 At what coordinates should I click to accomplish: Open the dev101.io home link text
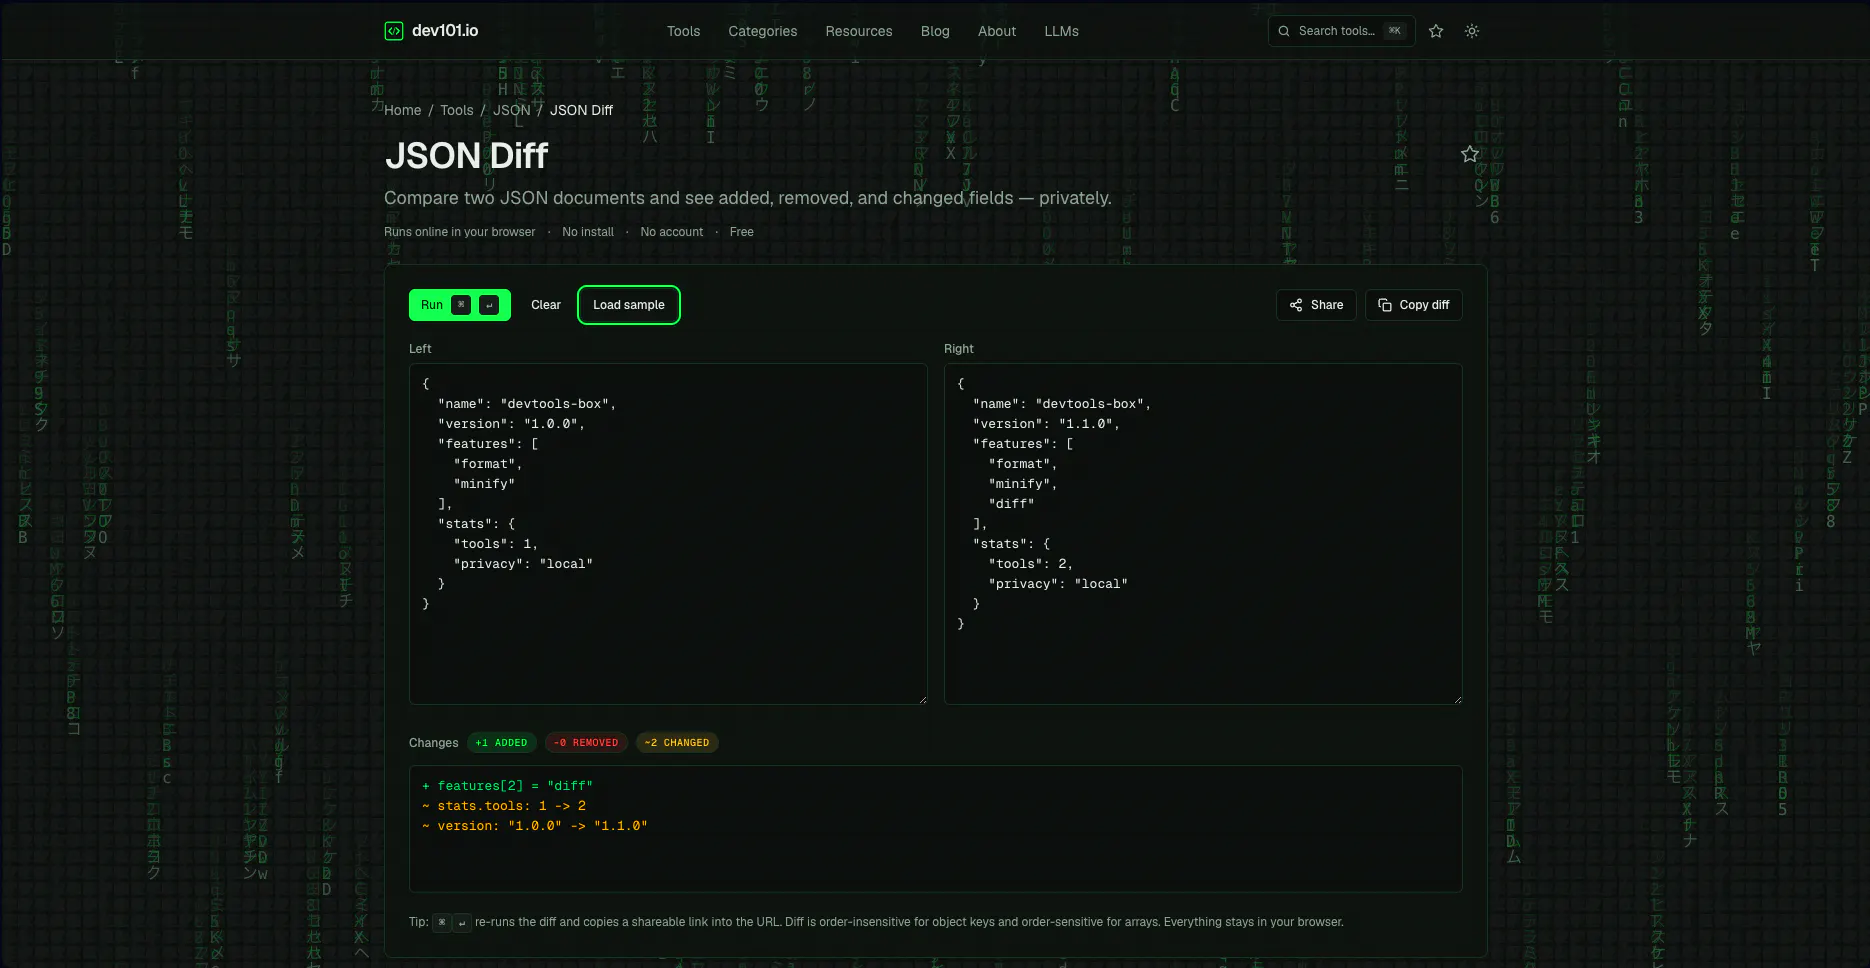coord(445,31)
